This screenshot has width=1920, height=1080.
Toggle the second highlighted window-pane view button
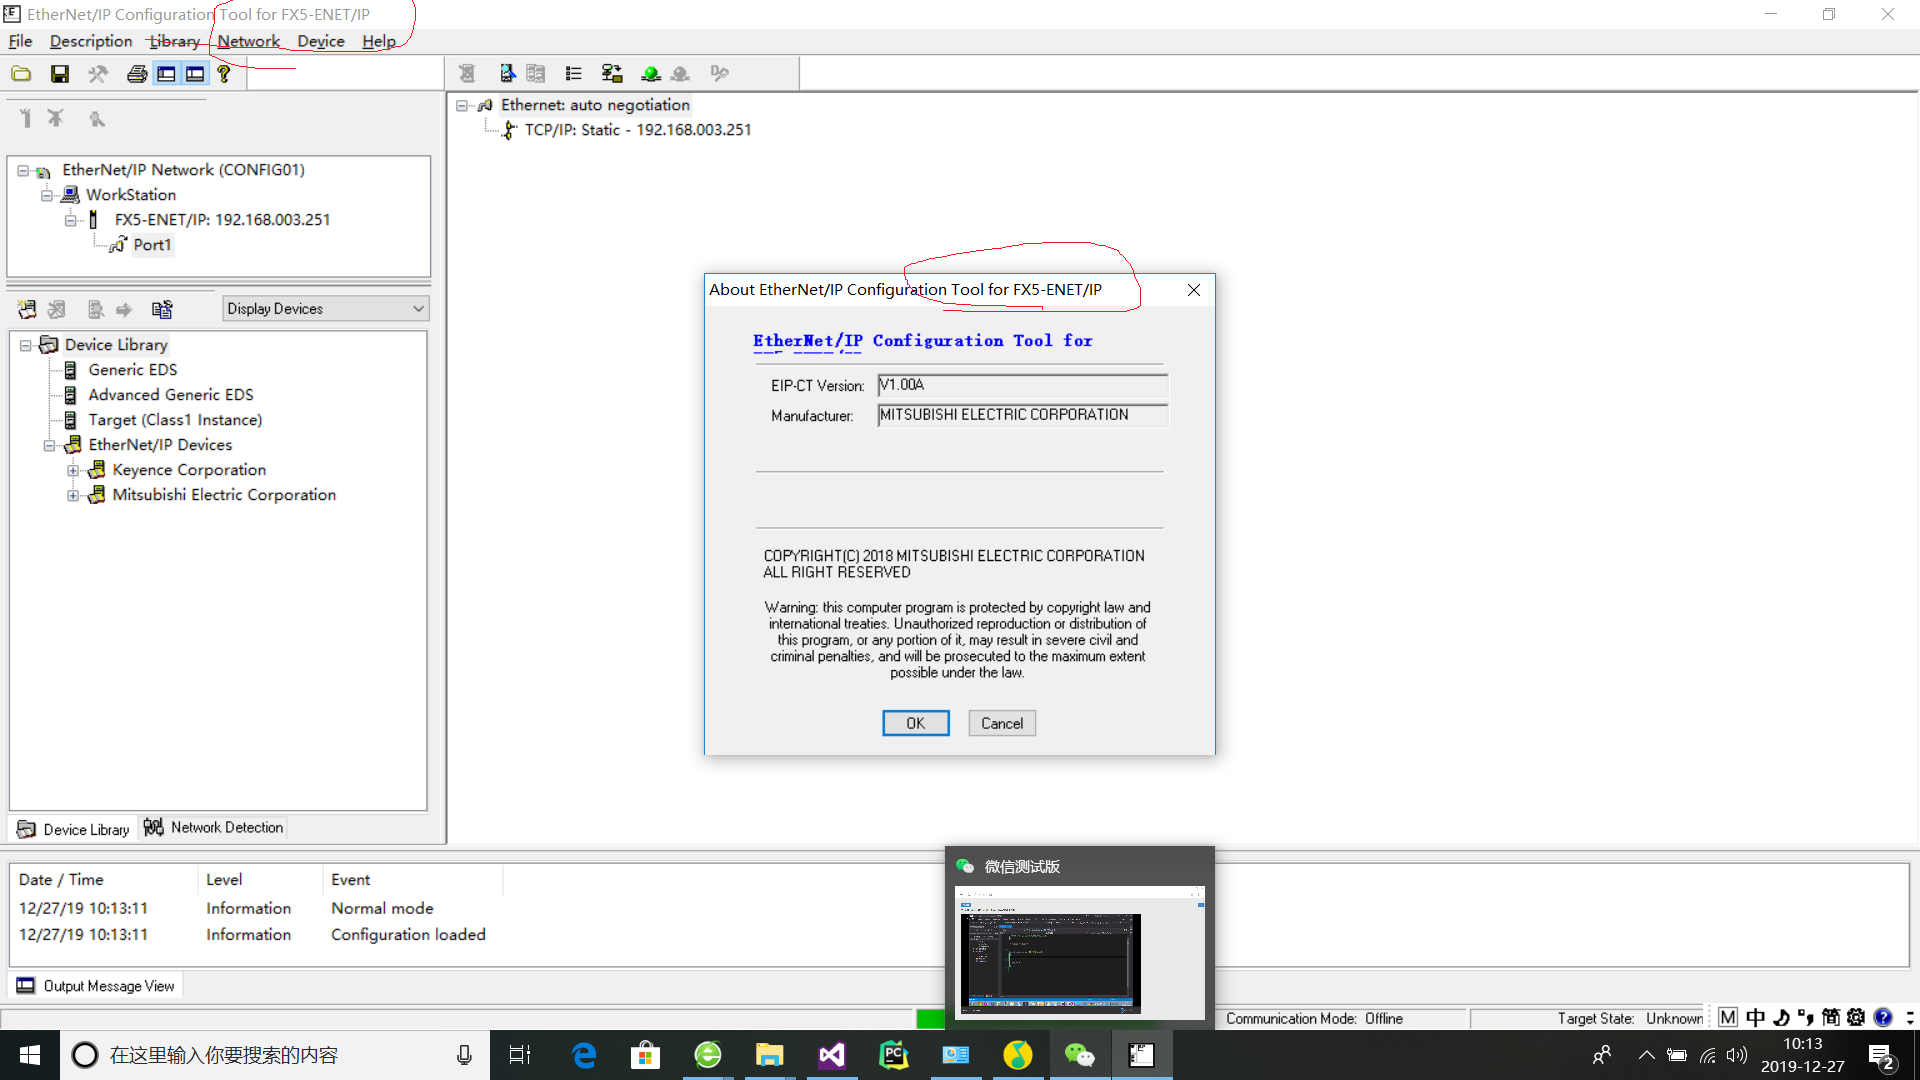point(195,73)
